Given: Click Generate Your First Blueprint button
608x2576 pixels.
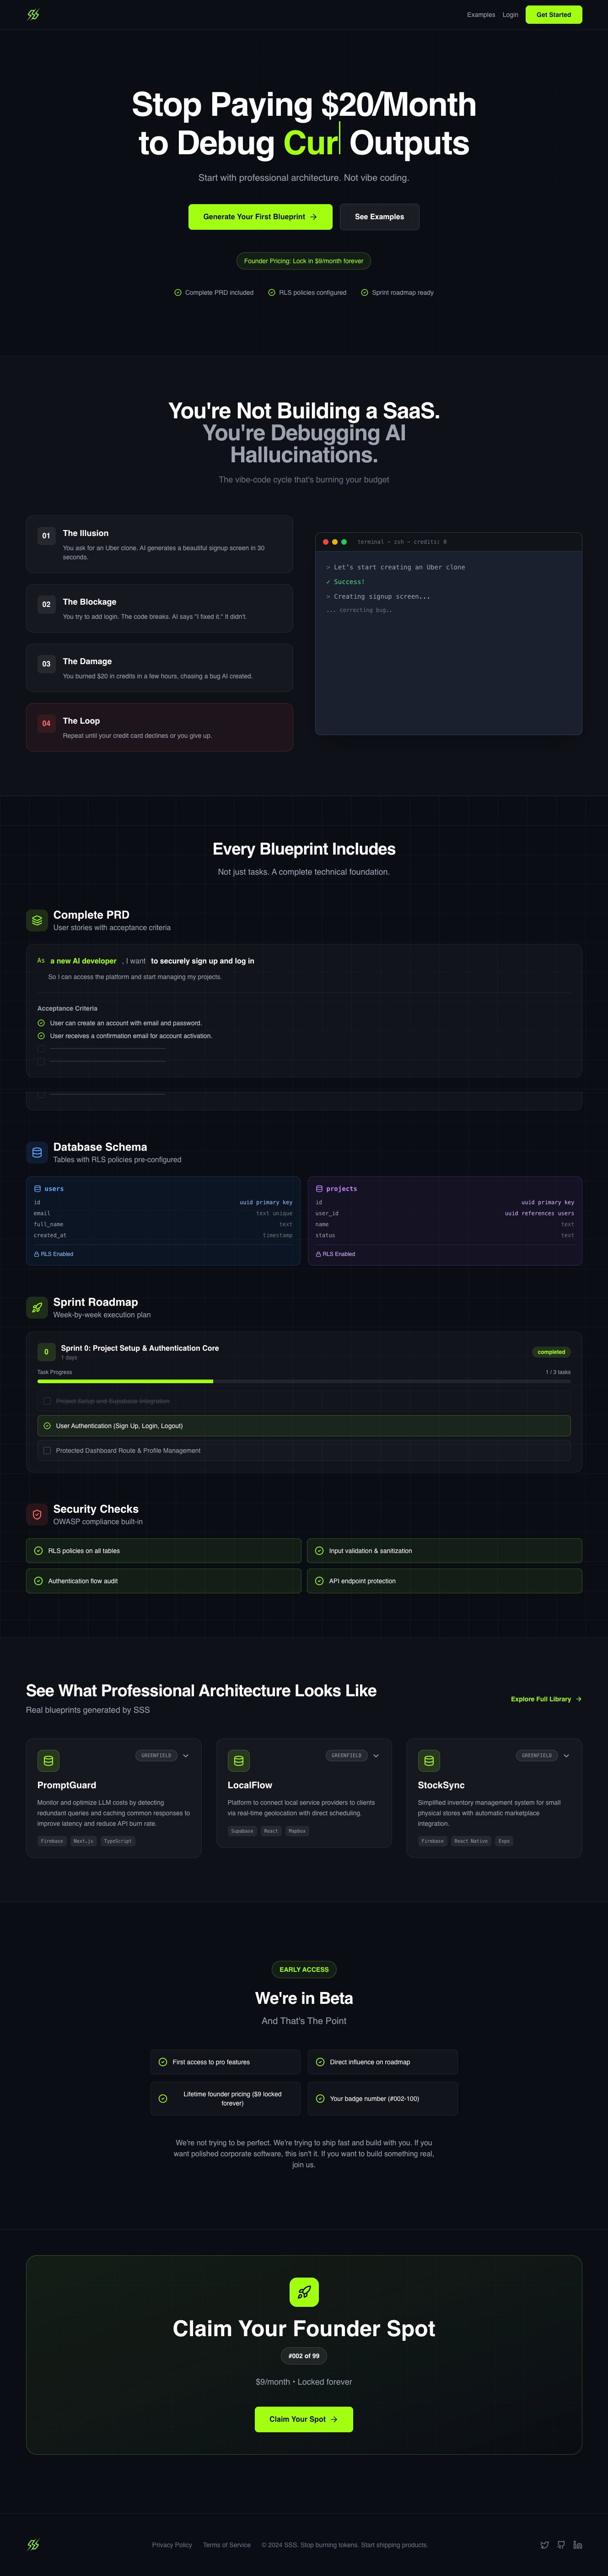Looking at the screenshot, I should (x=260, y=217).
